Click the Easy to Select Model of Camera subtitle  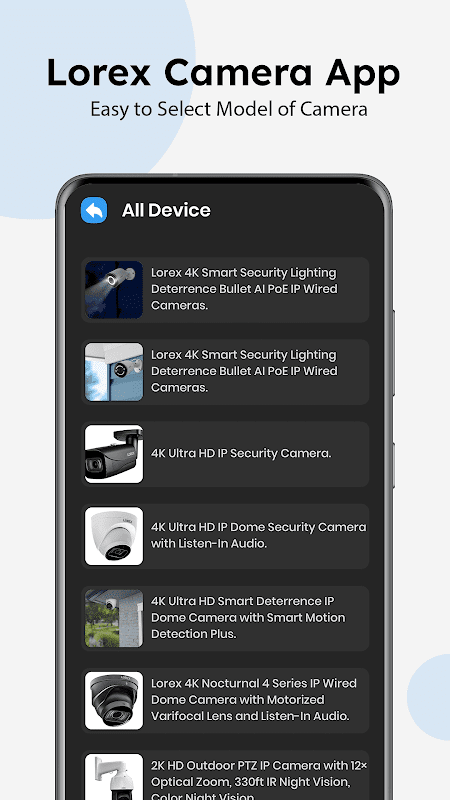point(229,109)
